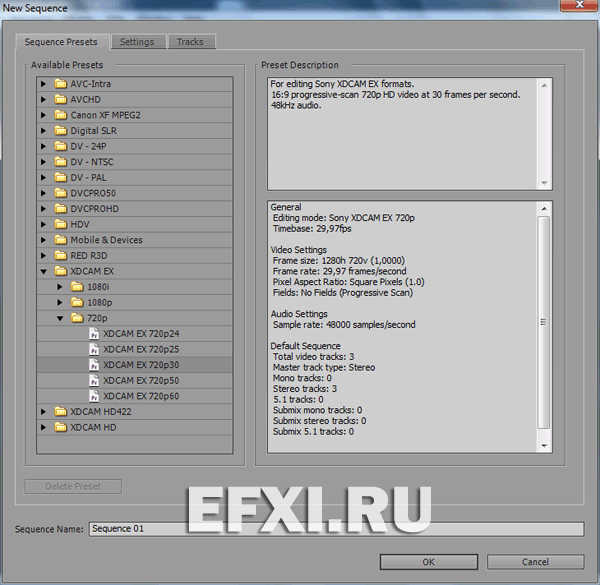Image resolution: width=600 pixels, height=585 pixels.
Task: Click the preset description scroll-down arrow
Action: (x=544, y=183)
